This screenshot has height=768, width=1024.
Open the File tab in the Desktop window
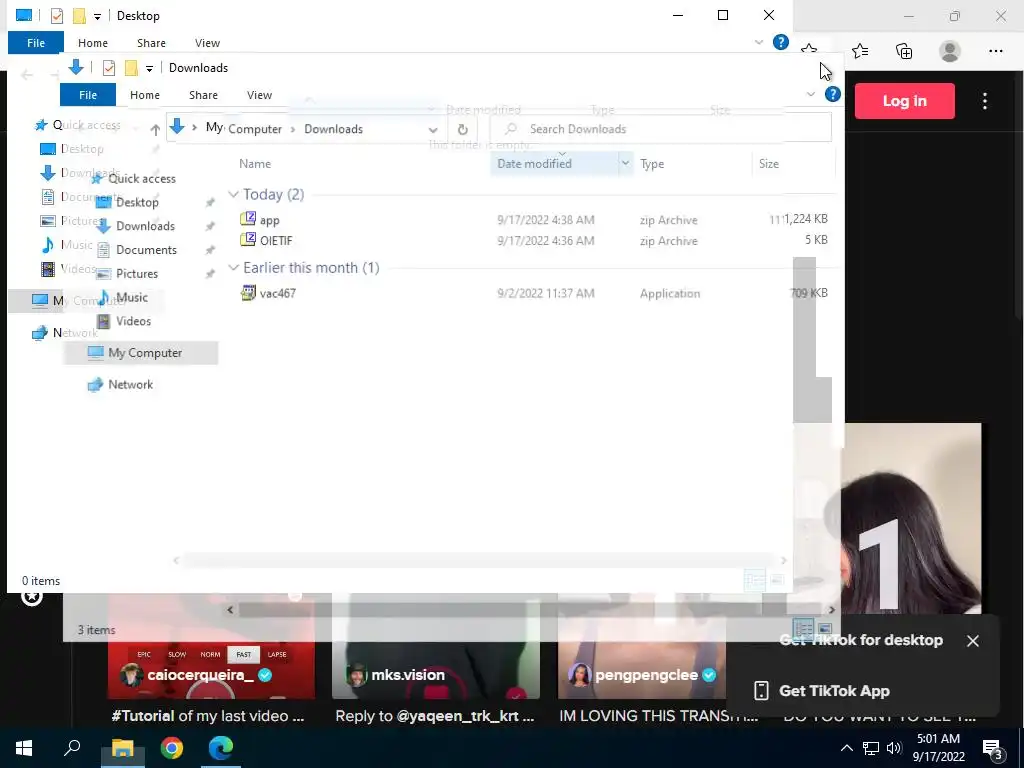(x=36, y=43)
